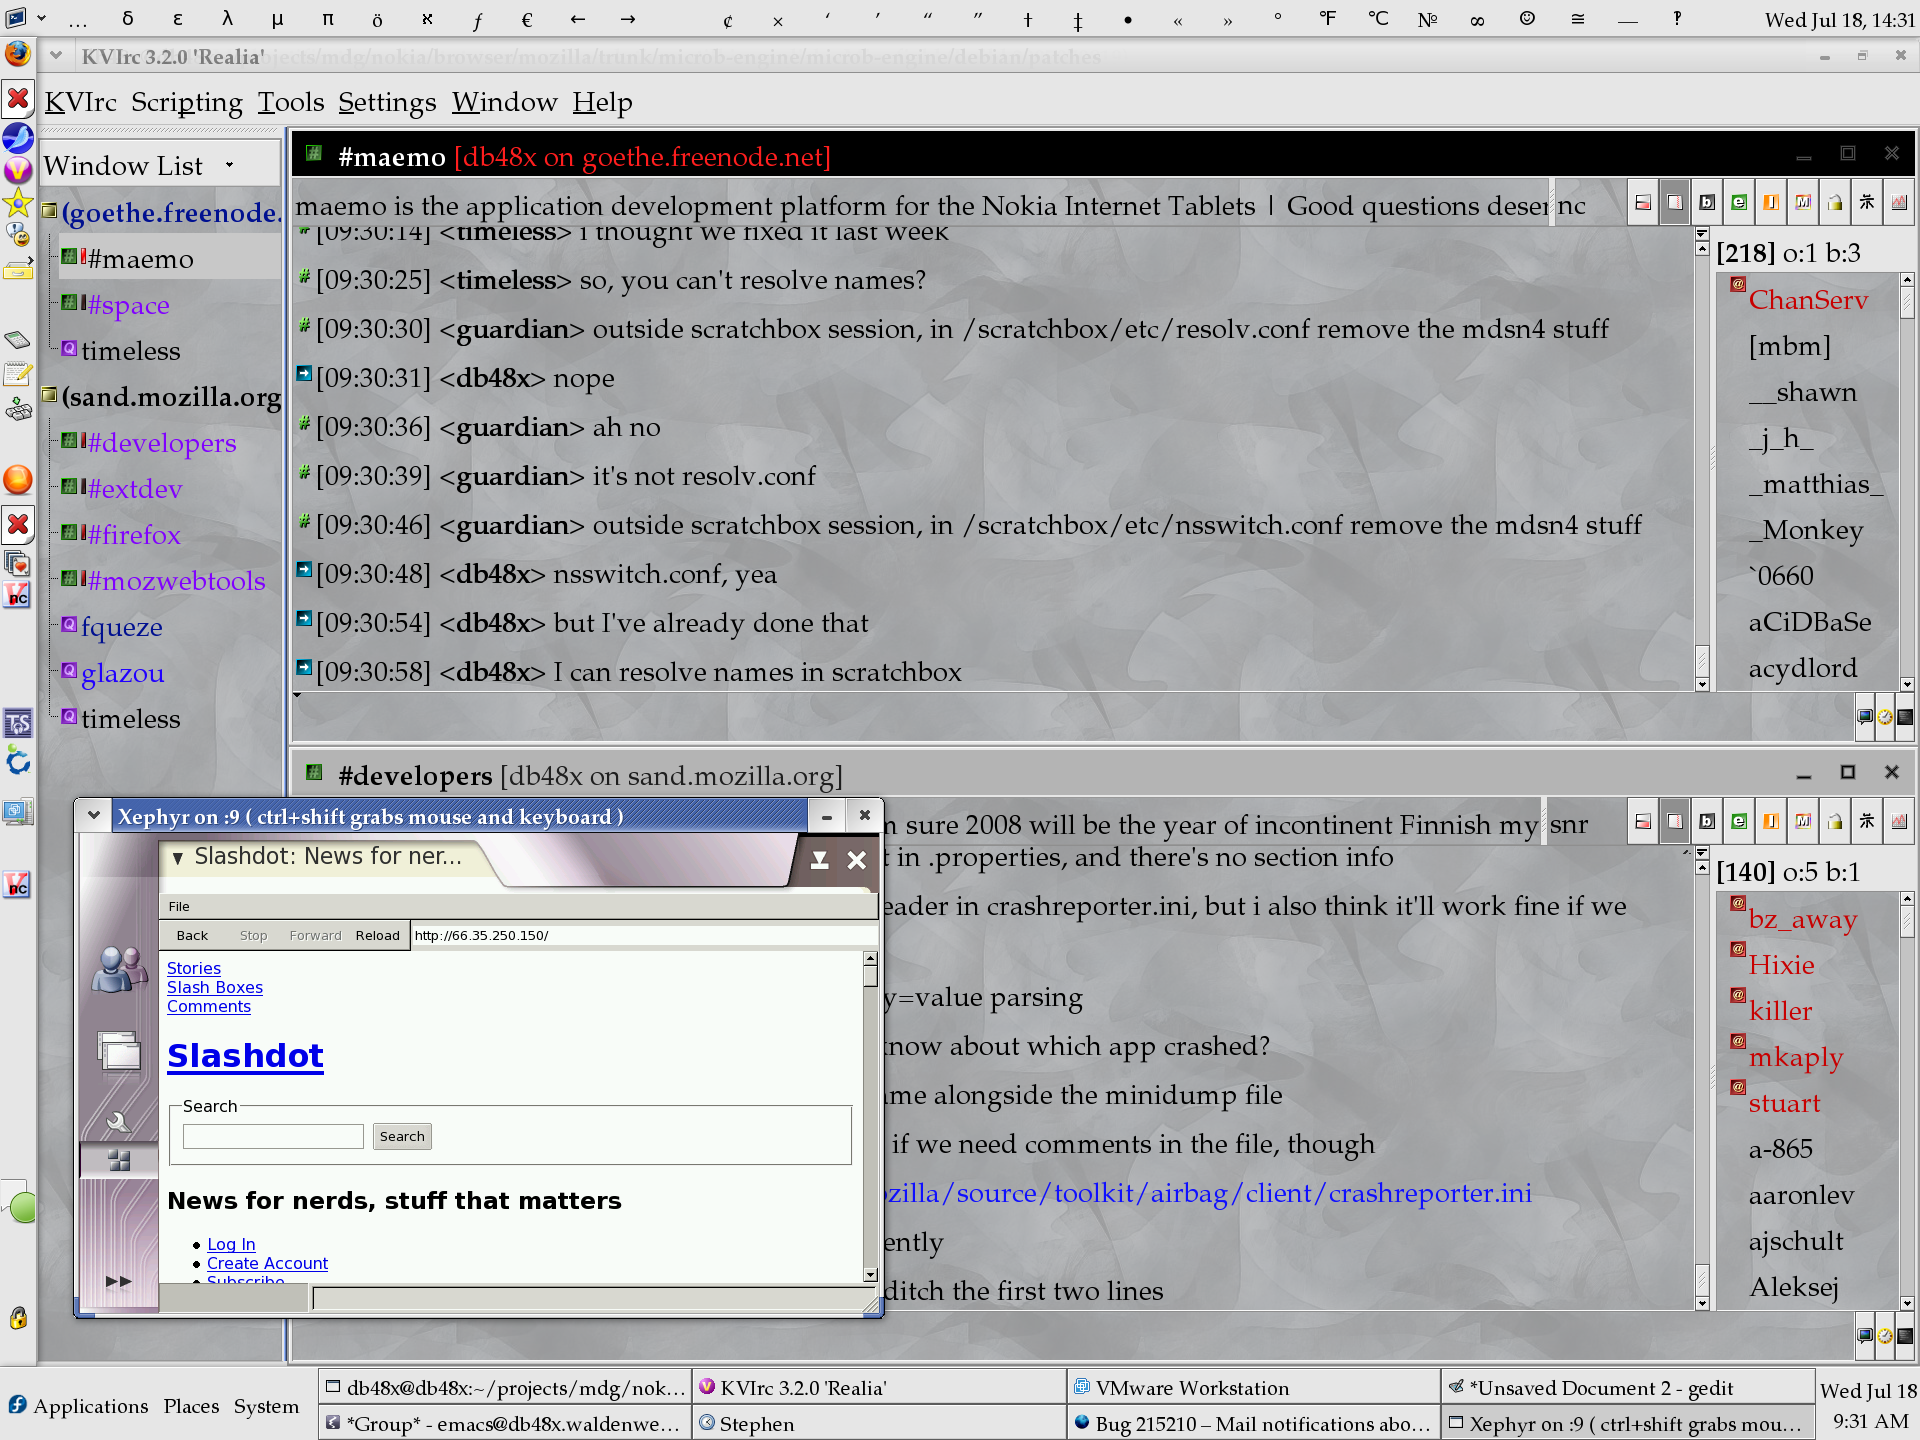The image size is (1920, 1440).
Task: Open the wrench tools icon in Xephyr
Action: (119, 1122)
